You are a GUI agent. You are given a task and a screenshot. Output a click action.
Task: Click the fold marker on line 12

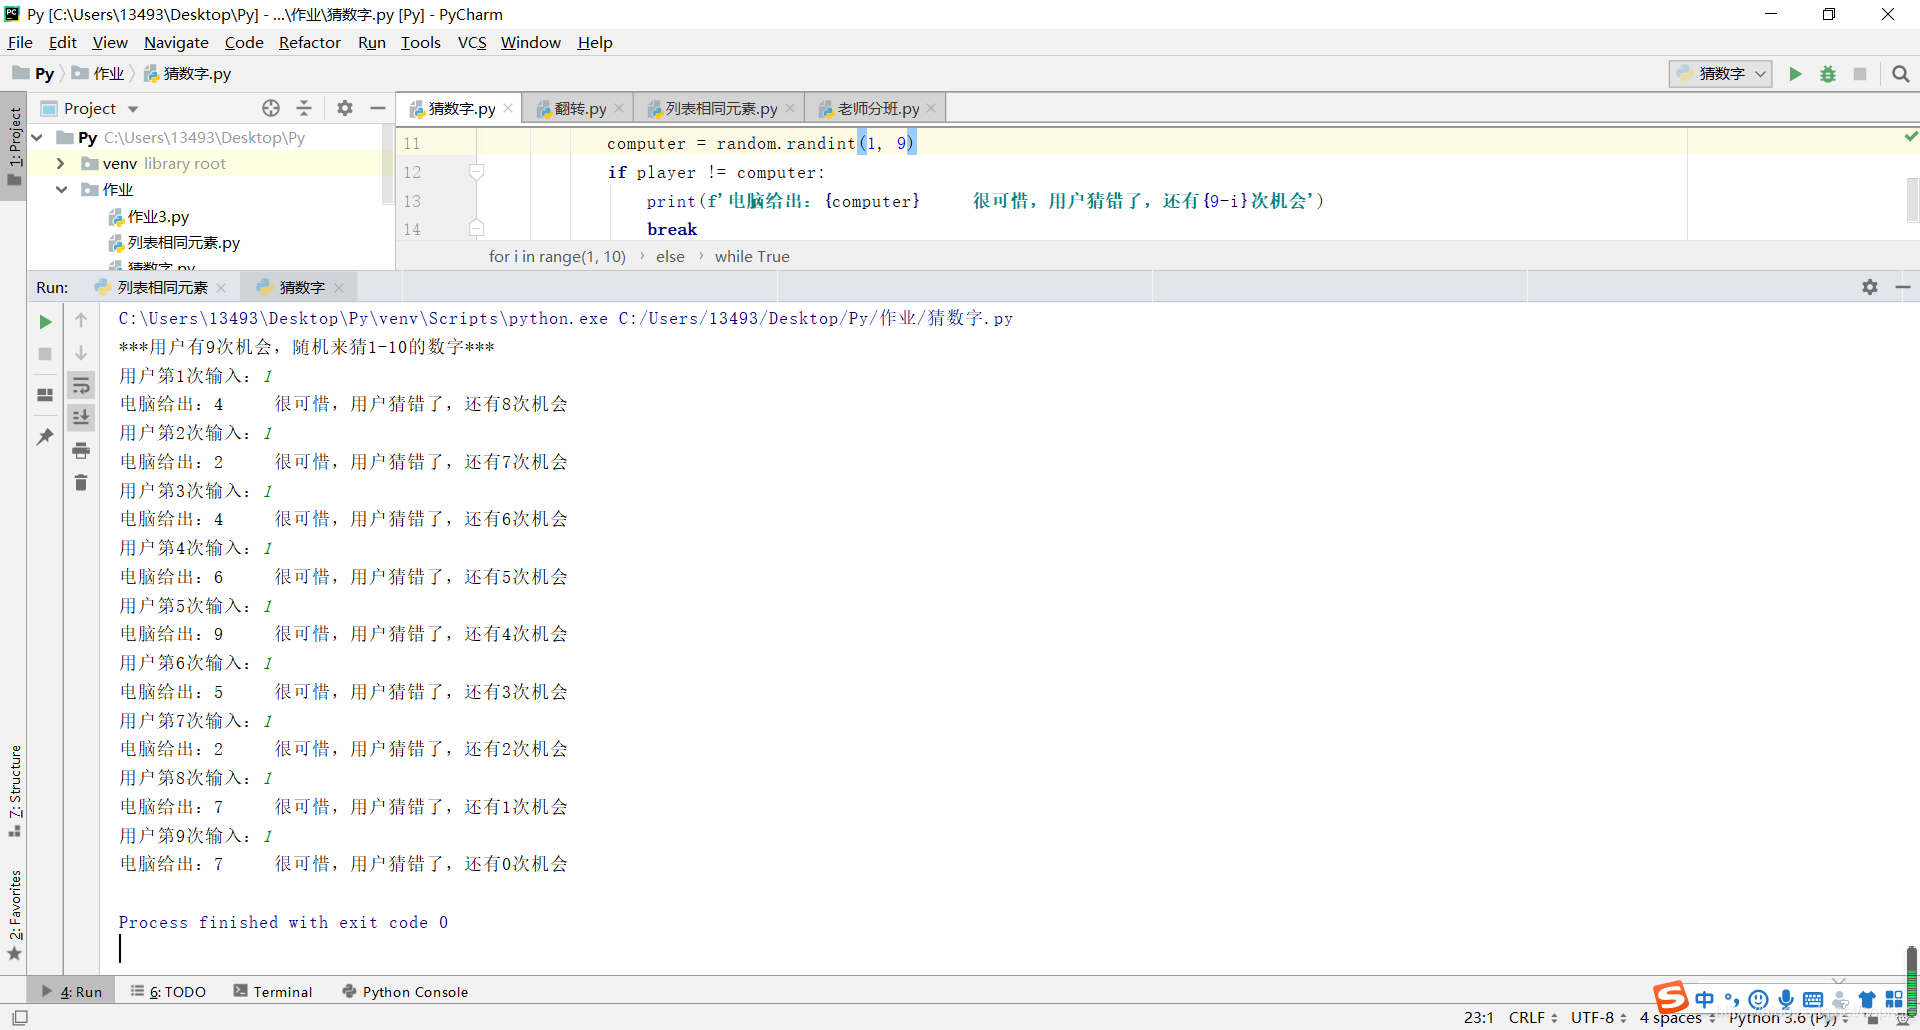pyautogui.click(x=477, y=172)
